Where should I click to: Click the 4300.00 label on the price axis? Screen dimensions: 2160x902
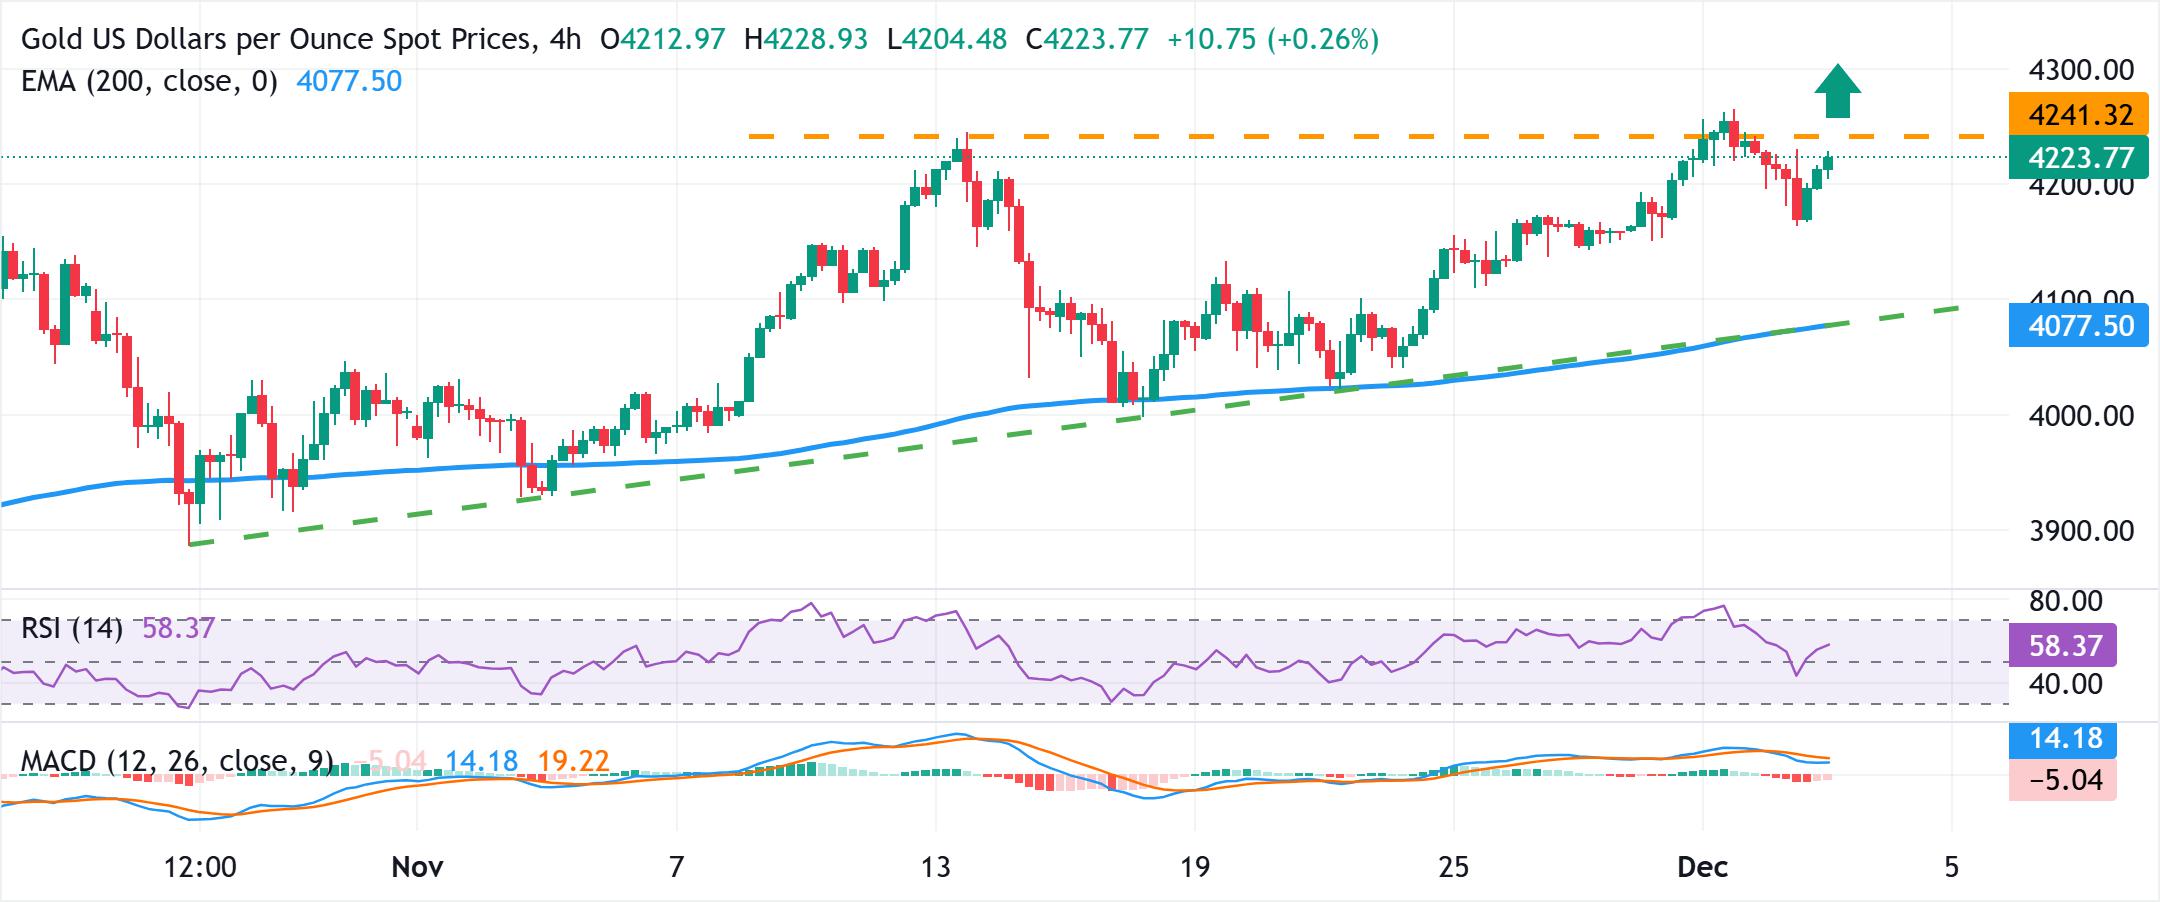tap(2079, 71)
